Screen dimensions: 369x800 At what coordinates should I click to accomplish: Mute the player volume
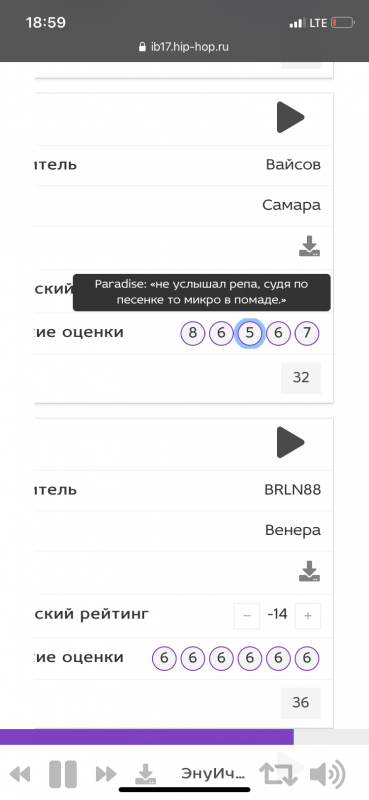click(327, 774)
